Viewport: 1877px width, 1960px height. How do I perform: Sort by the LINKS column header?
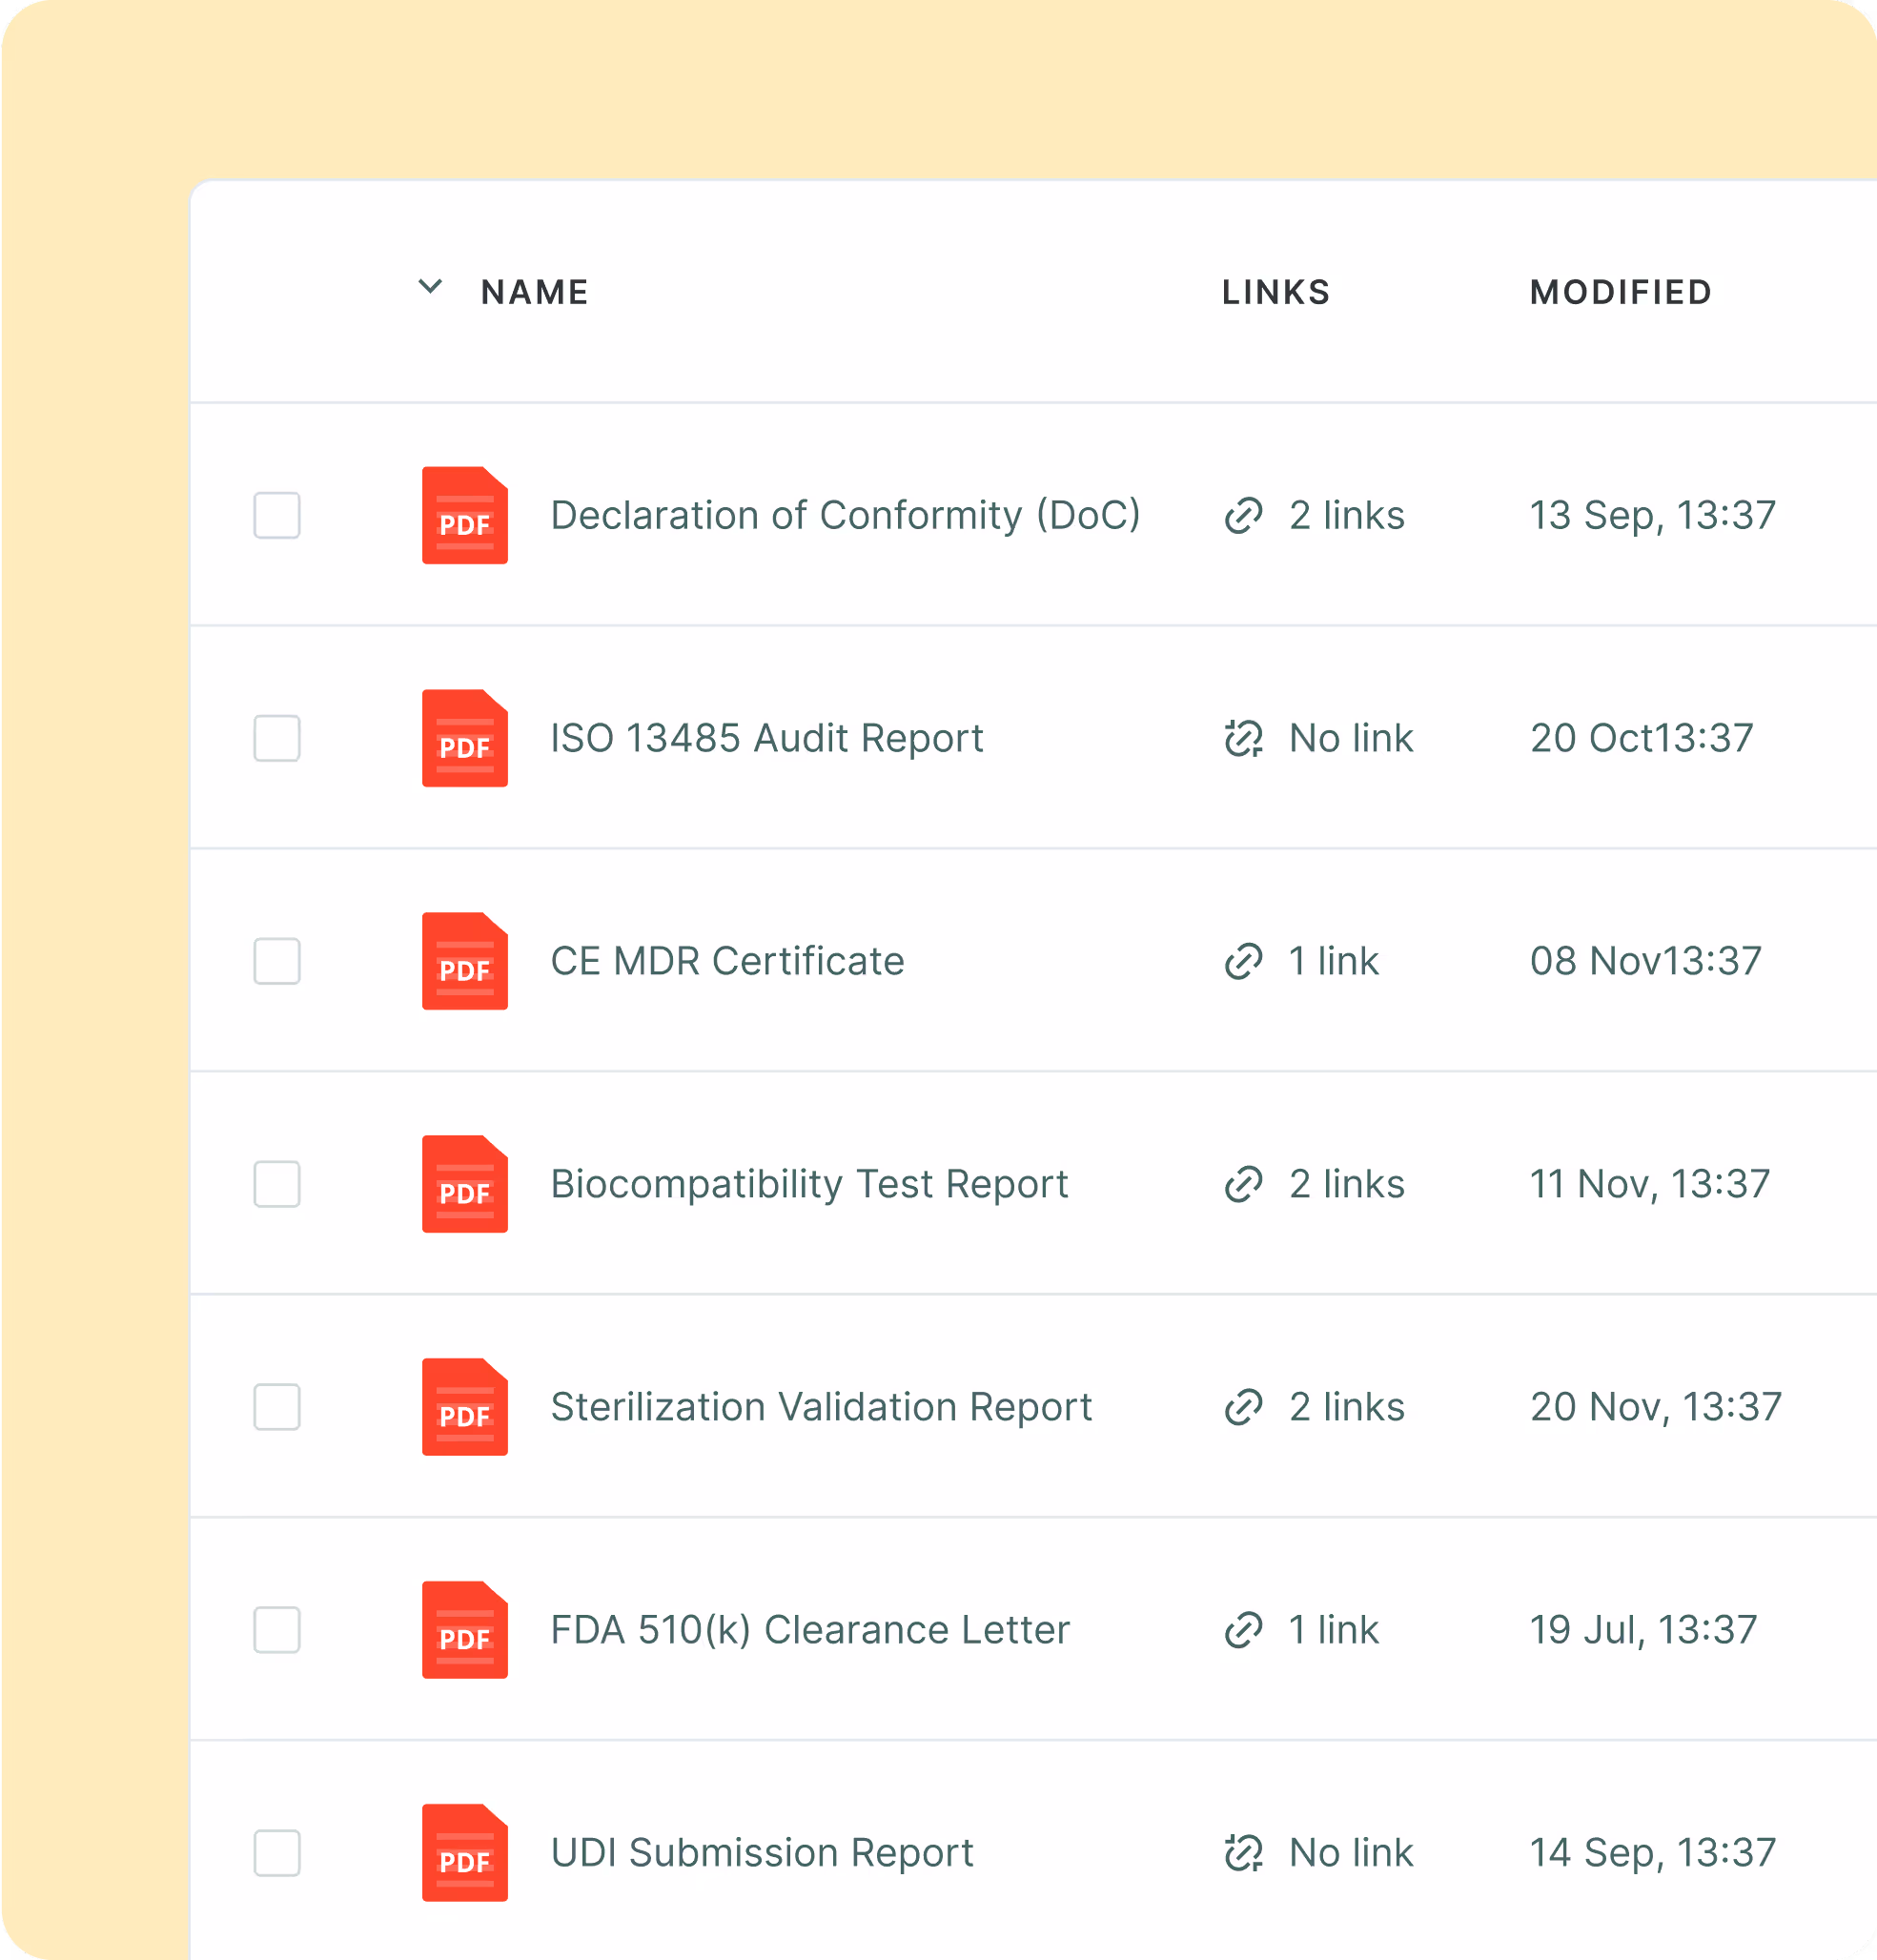[1275, 292]
